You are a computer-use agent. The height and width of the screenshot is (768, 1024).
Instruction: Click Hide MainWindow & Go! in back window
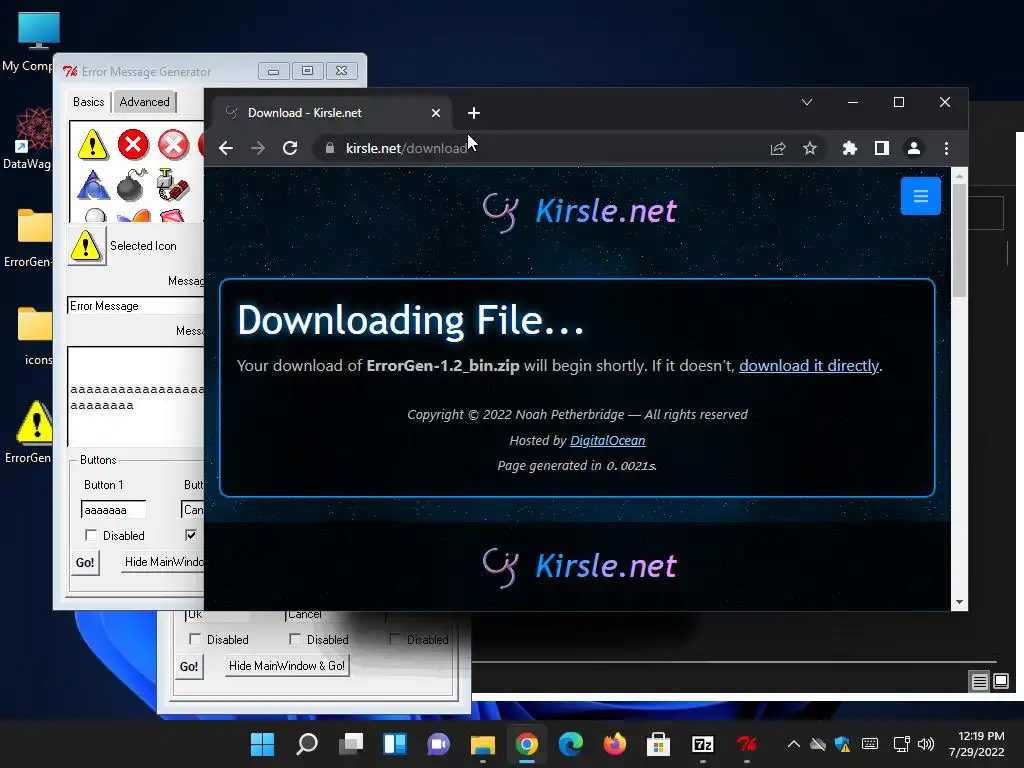click(287, 666)
